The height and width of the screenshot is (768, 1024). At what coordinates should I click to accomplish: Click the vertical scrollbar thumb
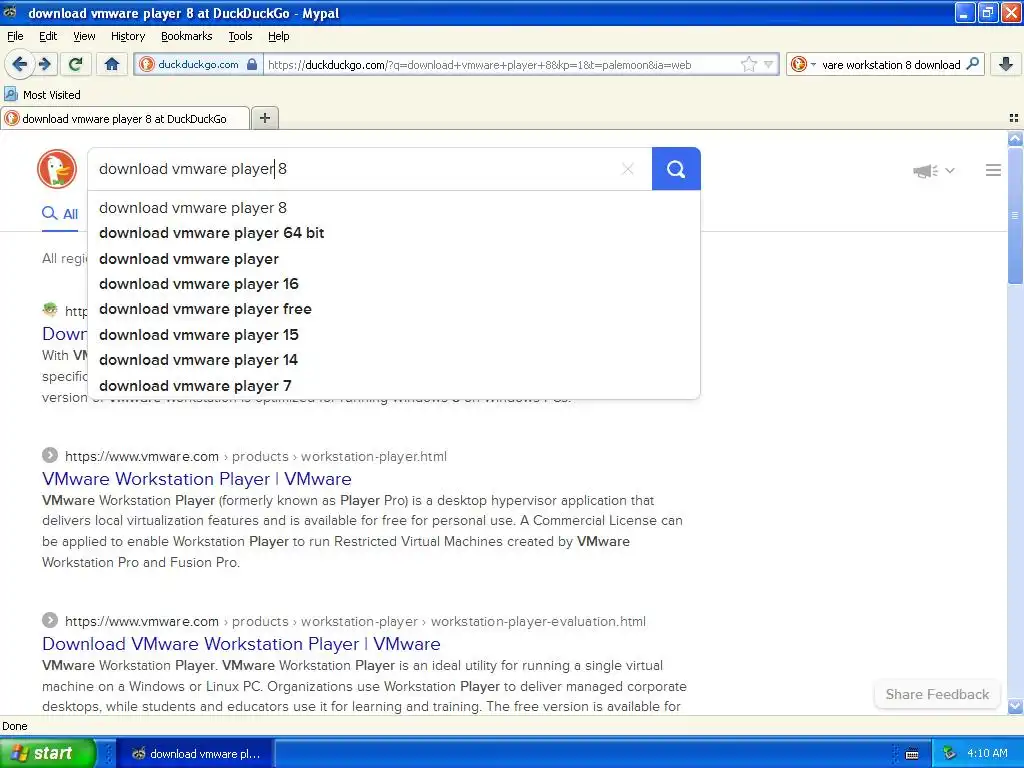[x=1015, y=216]
